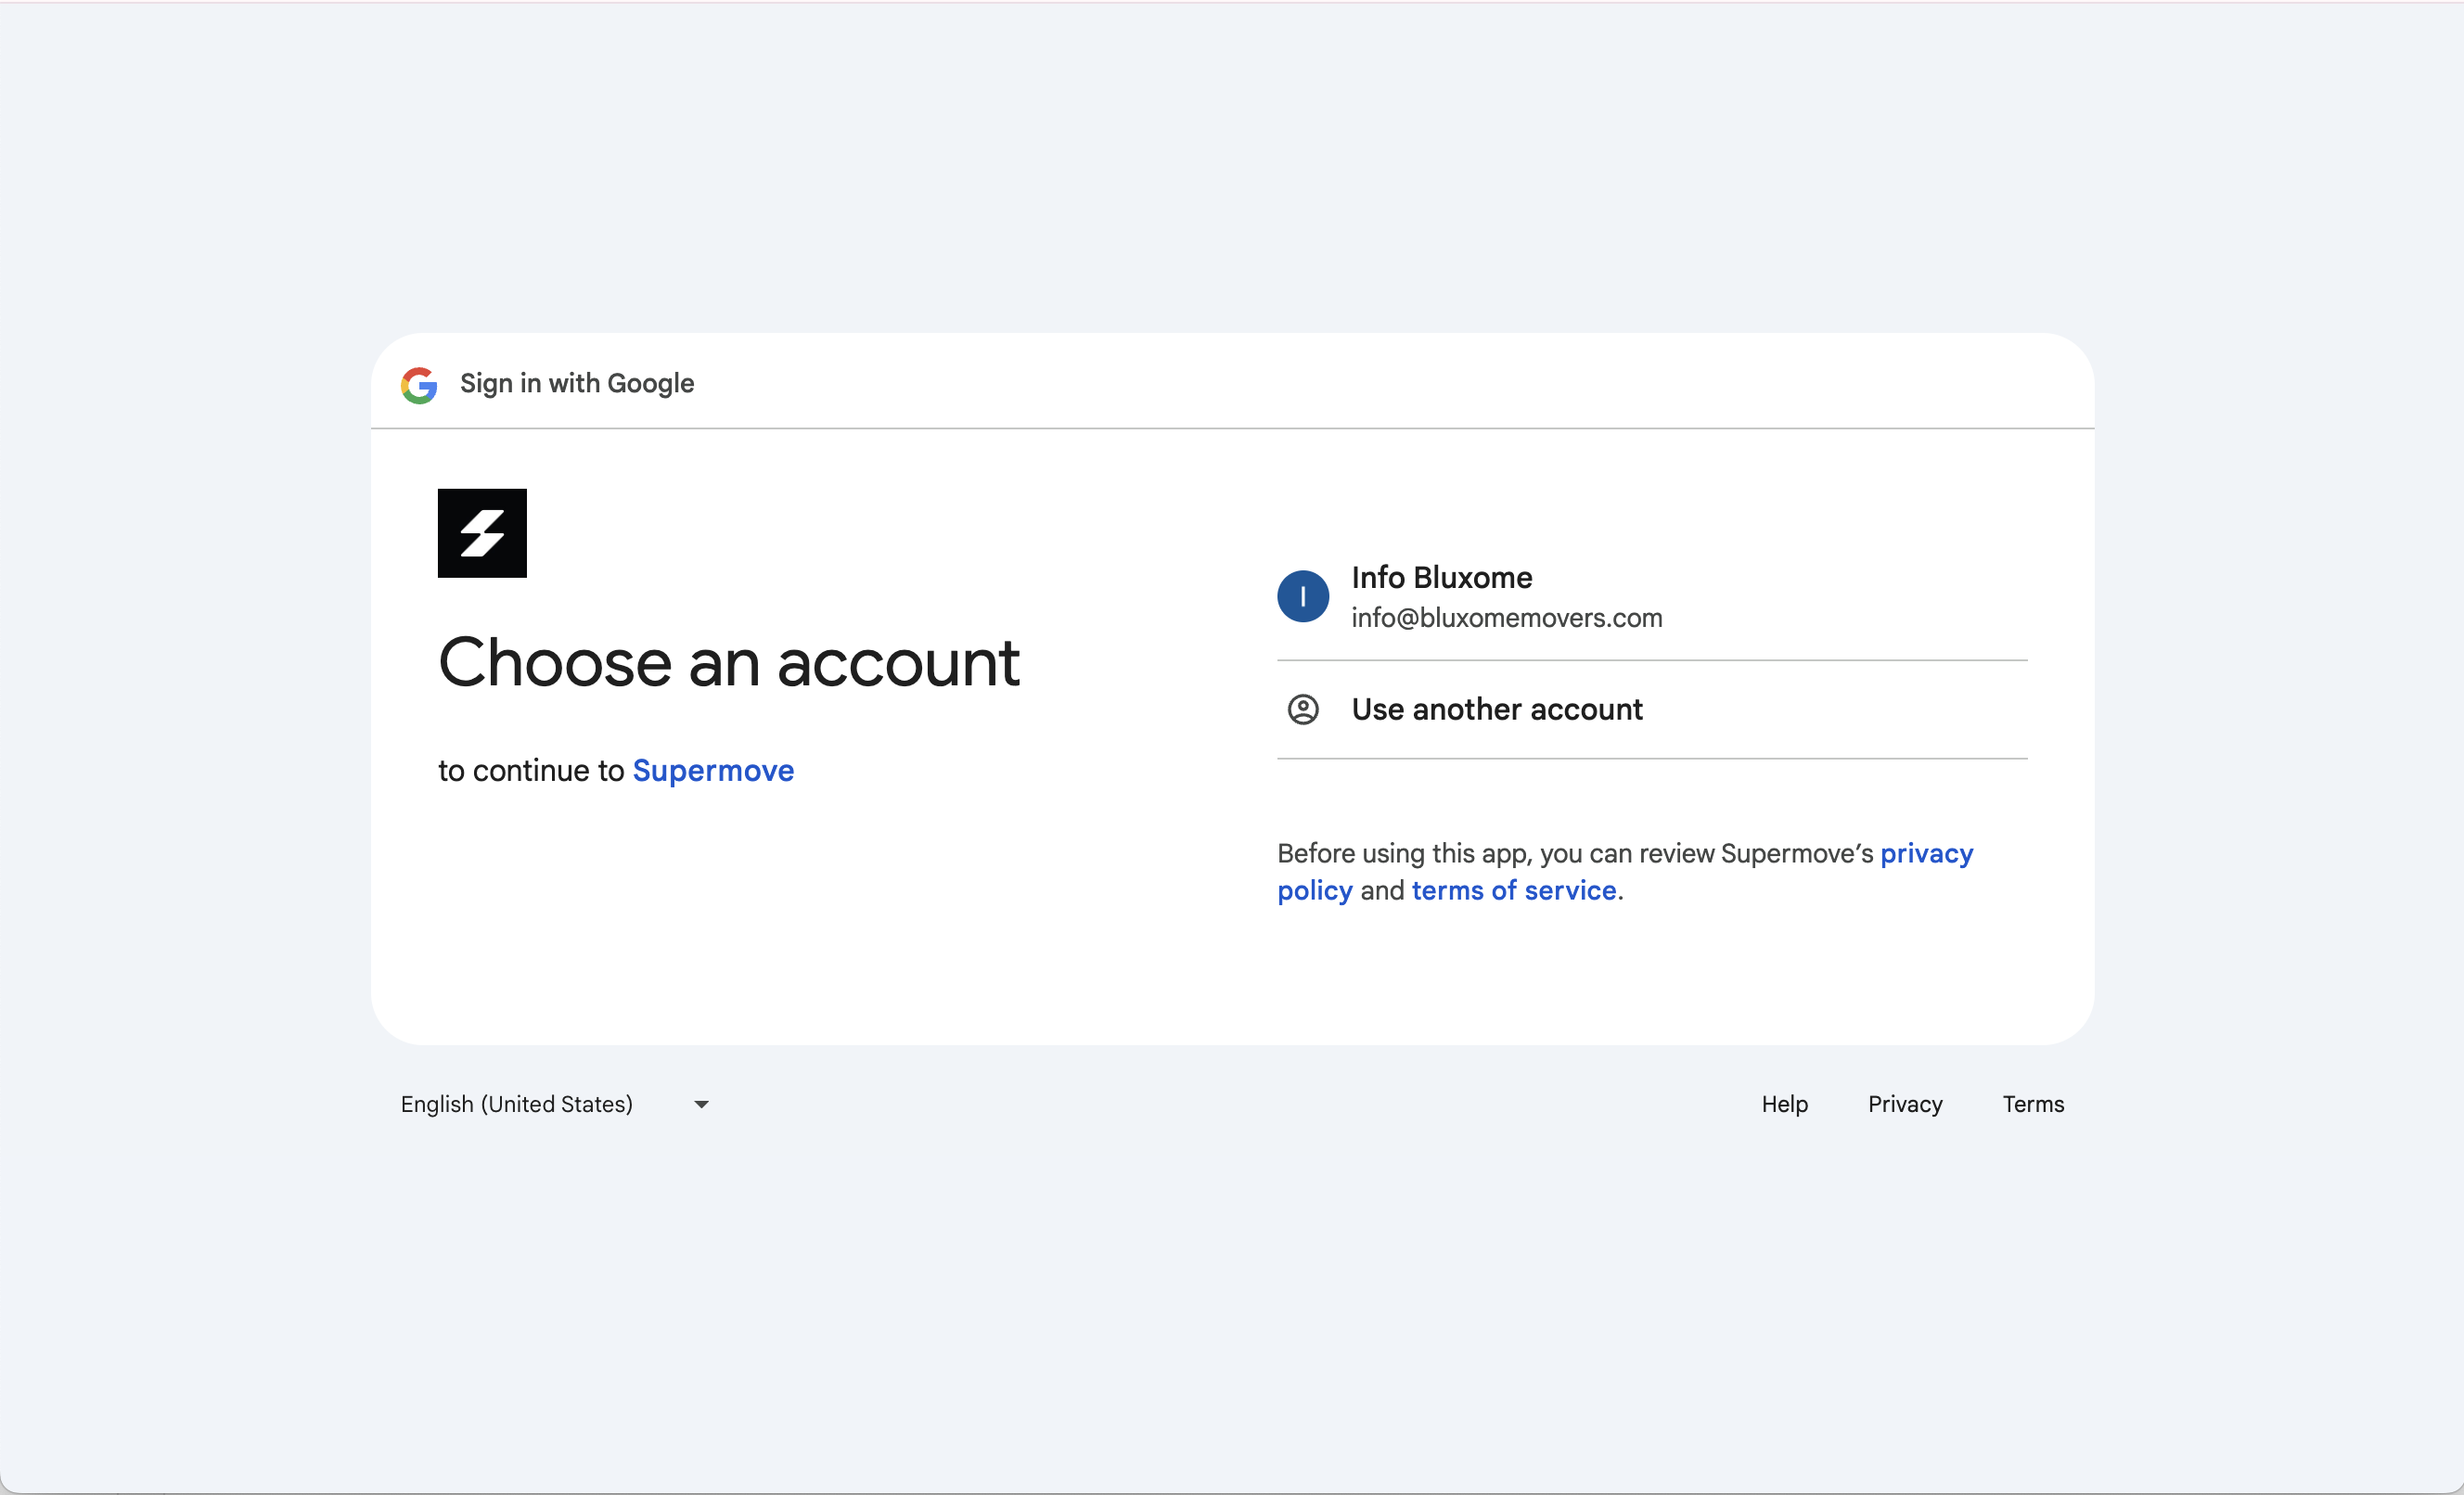Click the person icon beside Use another account

tap(1303, 710)
